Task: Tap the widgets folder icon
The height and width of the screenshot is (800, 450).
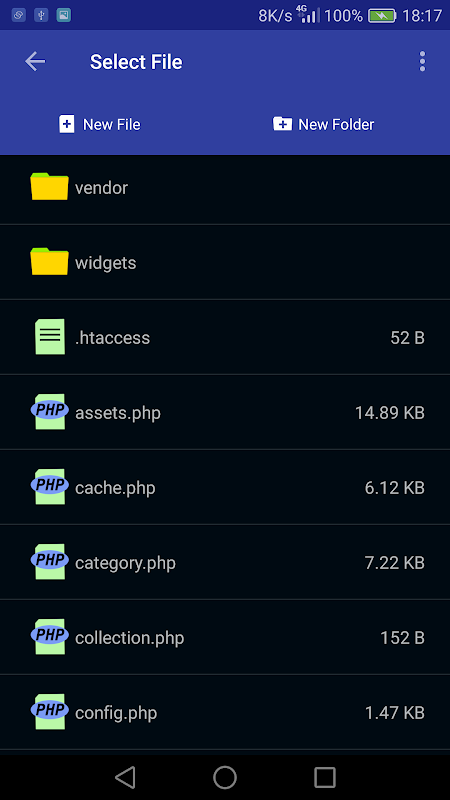Action: (49, 262)
